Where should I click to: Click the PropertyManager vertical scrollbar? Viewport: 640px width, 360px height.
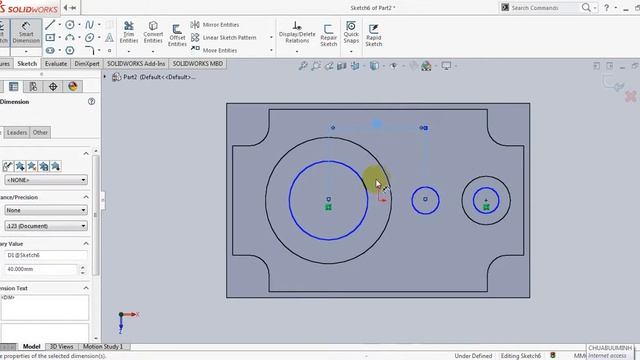96,216
